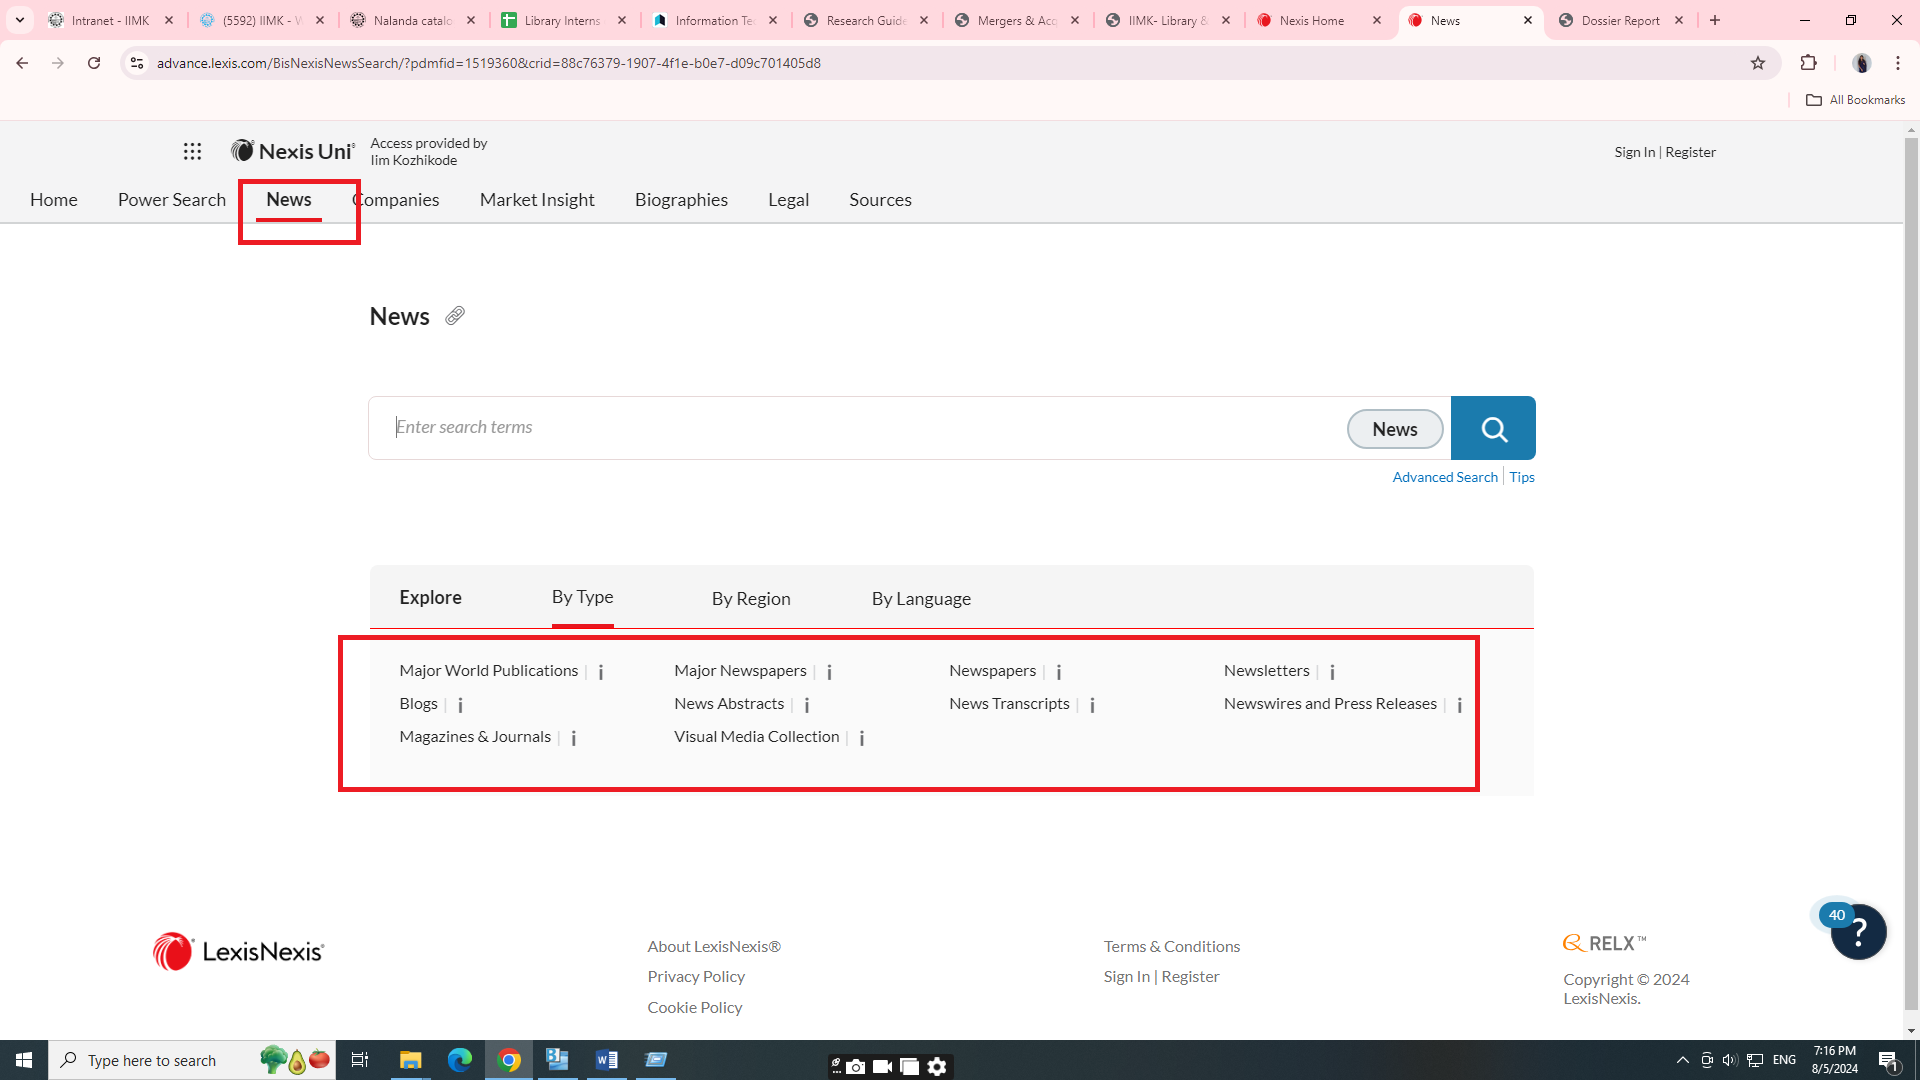The width and height of the screenshot is (1920, 1080).
Task: Switch to the By Region tab
Action: click(750, 598)
